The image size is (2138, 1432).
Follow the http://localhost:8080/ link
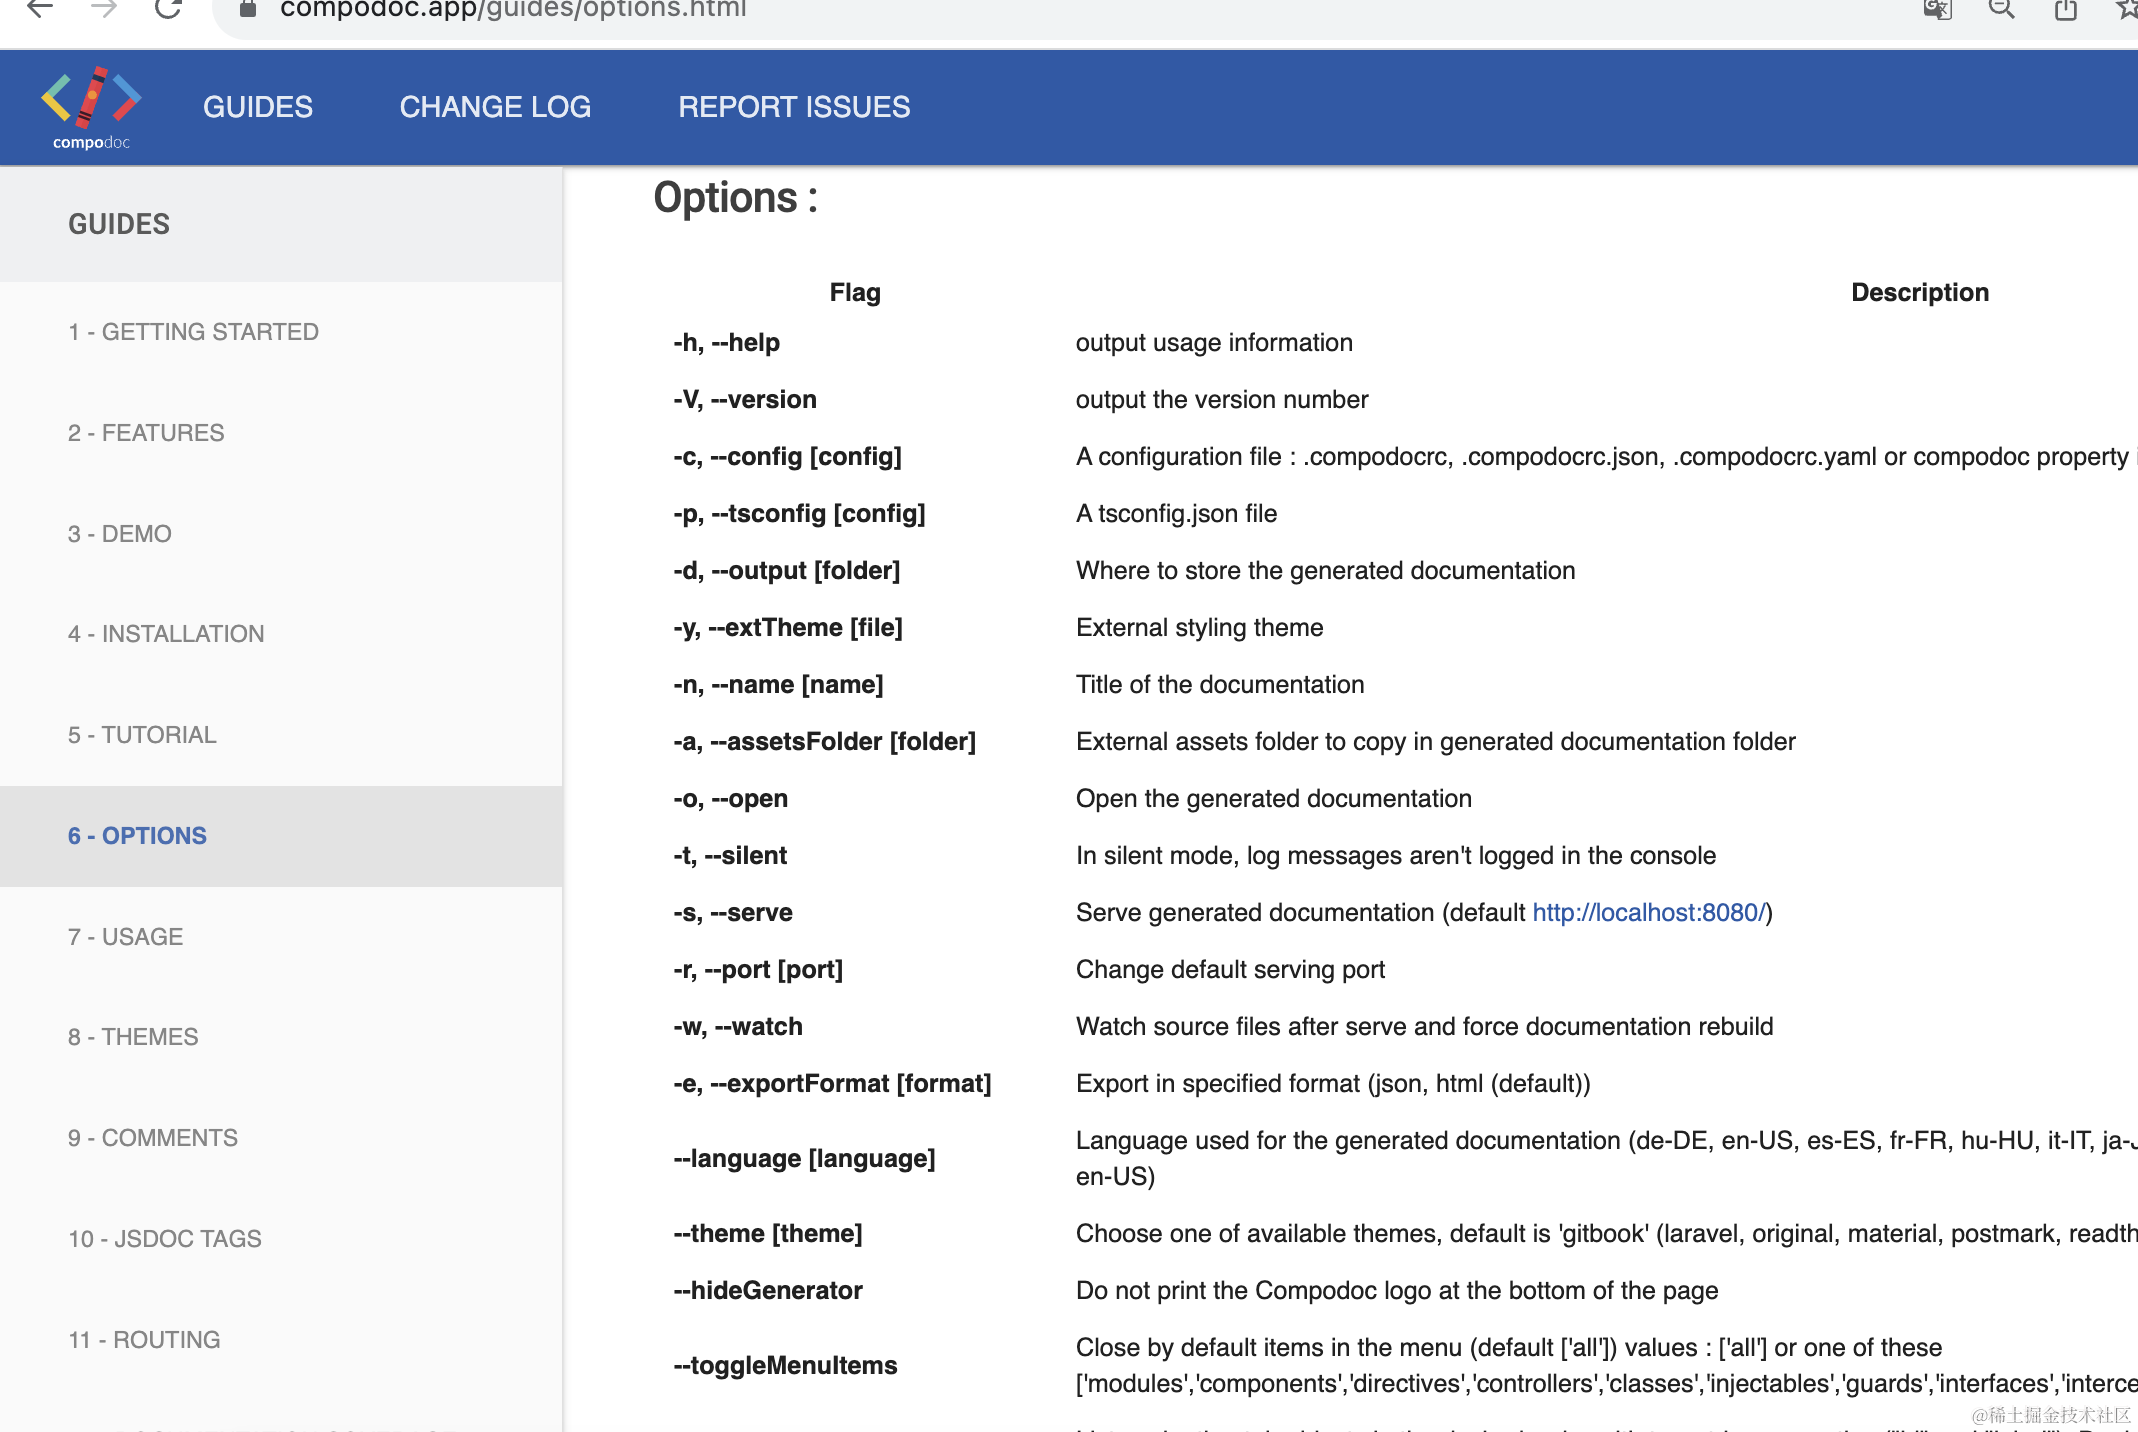click(1648, 912)
